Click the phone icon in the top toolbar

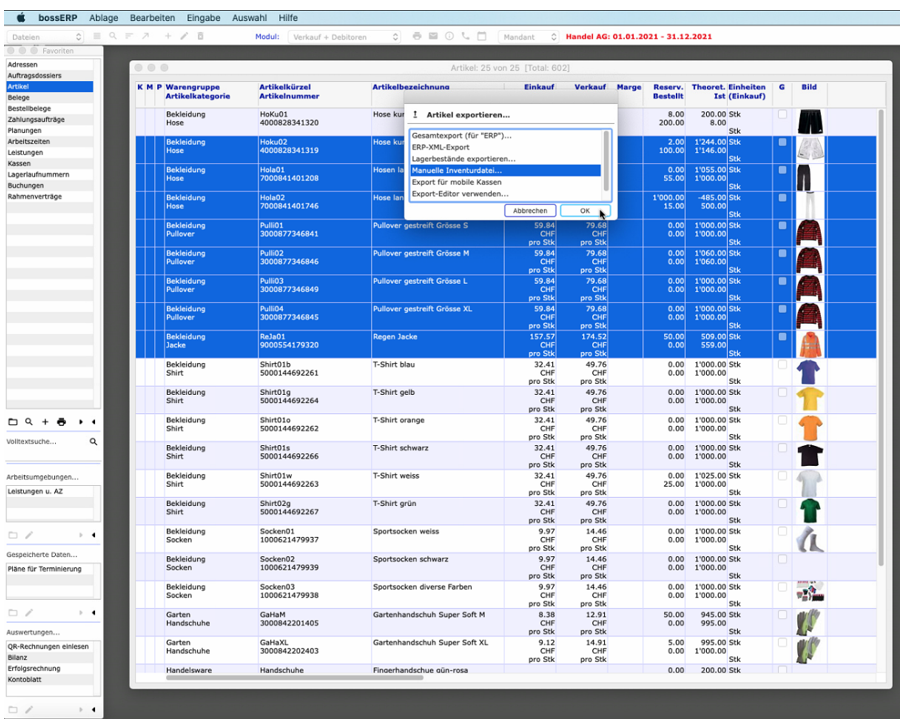point(465,36)
